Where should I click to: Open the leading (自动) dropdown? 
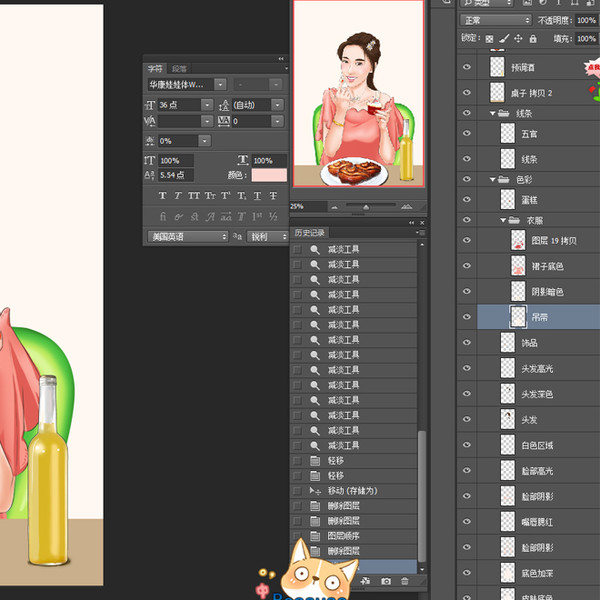pos(277,105)
